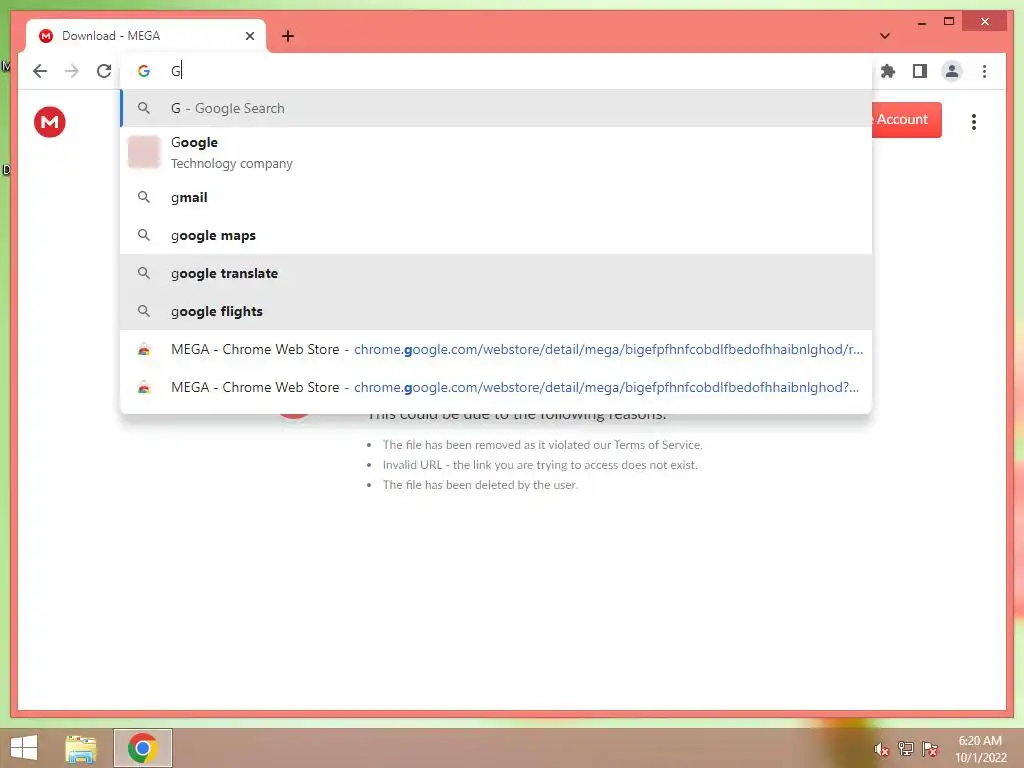Click the 'Invalid URL' reason line
The image size is (1024, 768).
pos(540,465)
